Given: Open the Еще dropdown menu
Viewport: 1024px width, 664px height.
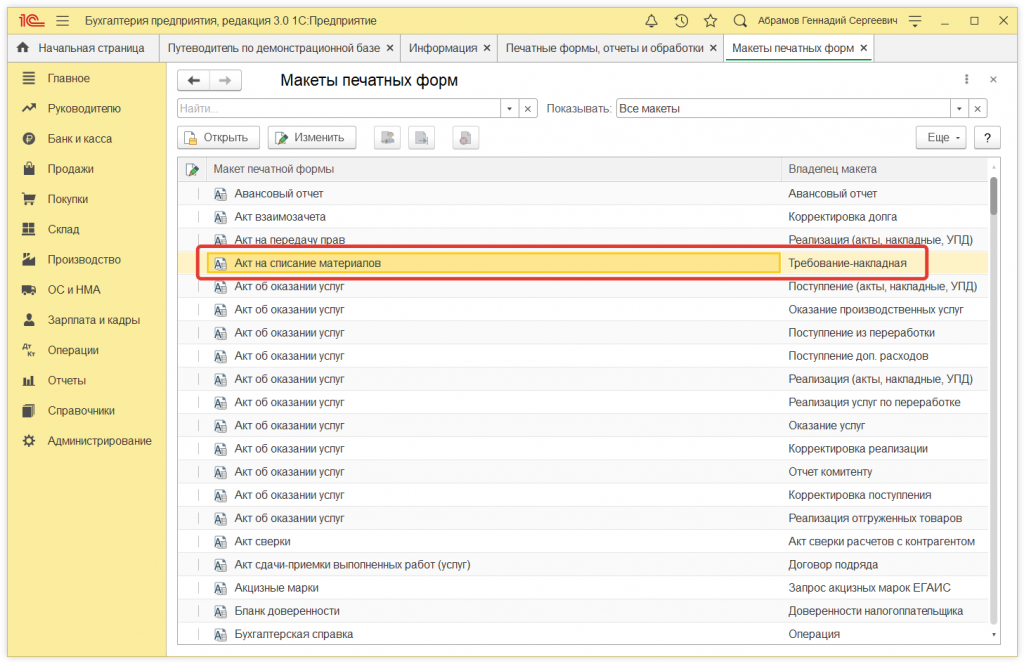Looking at the screenshot, I should 940,138.
